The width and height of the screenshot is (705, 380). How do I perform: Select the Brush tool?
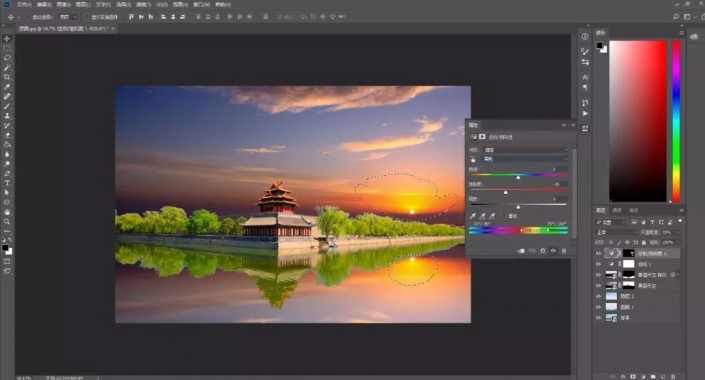7,106
